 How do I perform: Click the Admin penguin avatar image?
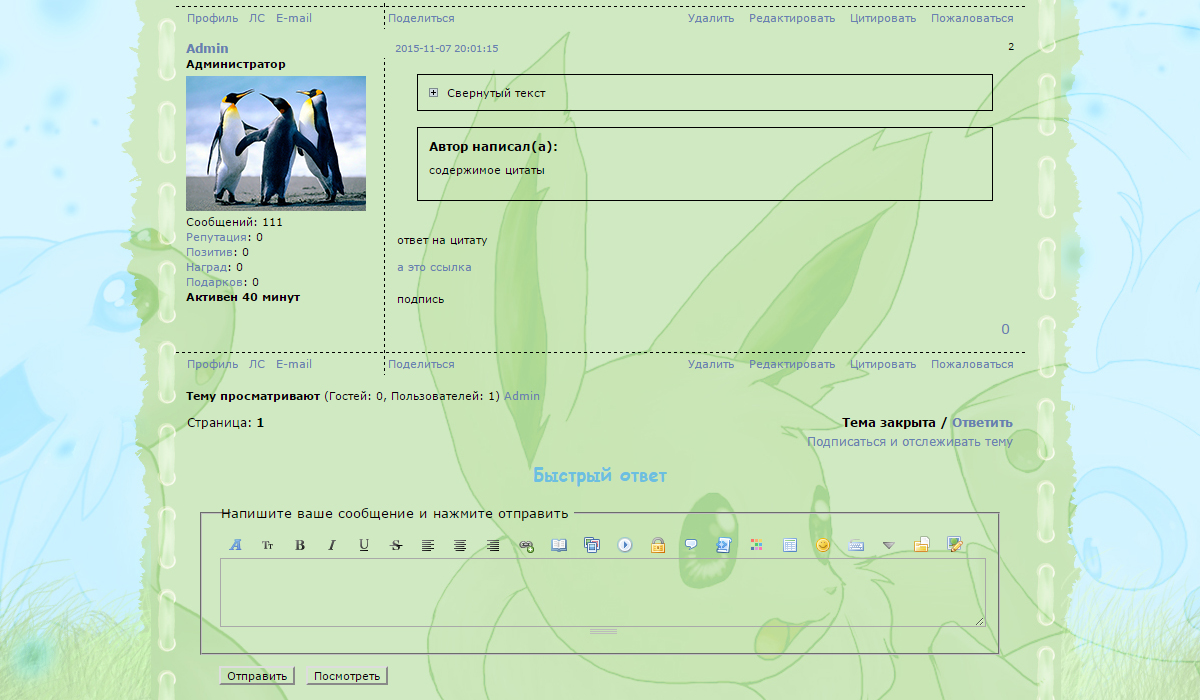(x=276, y=143)
